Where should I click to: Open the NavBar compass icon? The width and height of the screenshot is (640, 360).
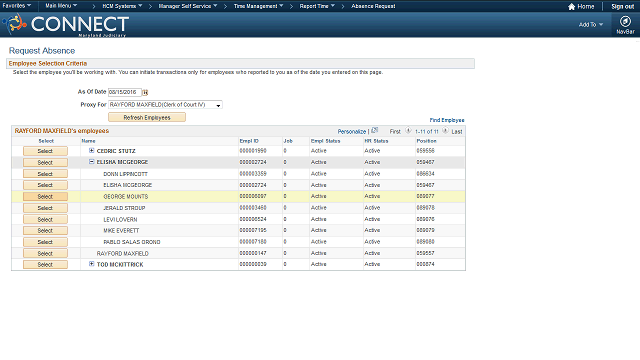point(625,21)
